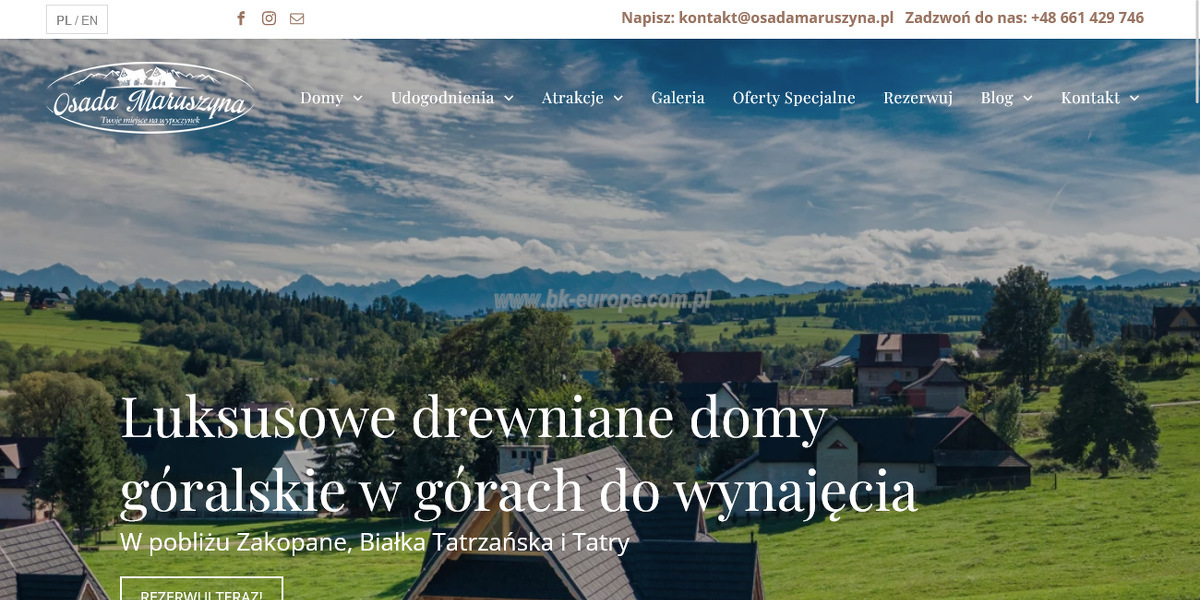Switch the site language with PL / EN

point(77,20)
